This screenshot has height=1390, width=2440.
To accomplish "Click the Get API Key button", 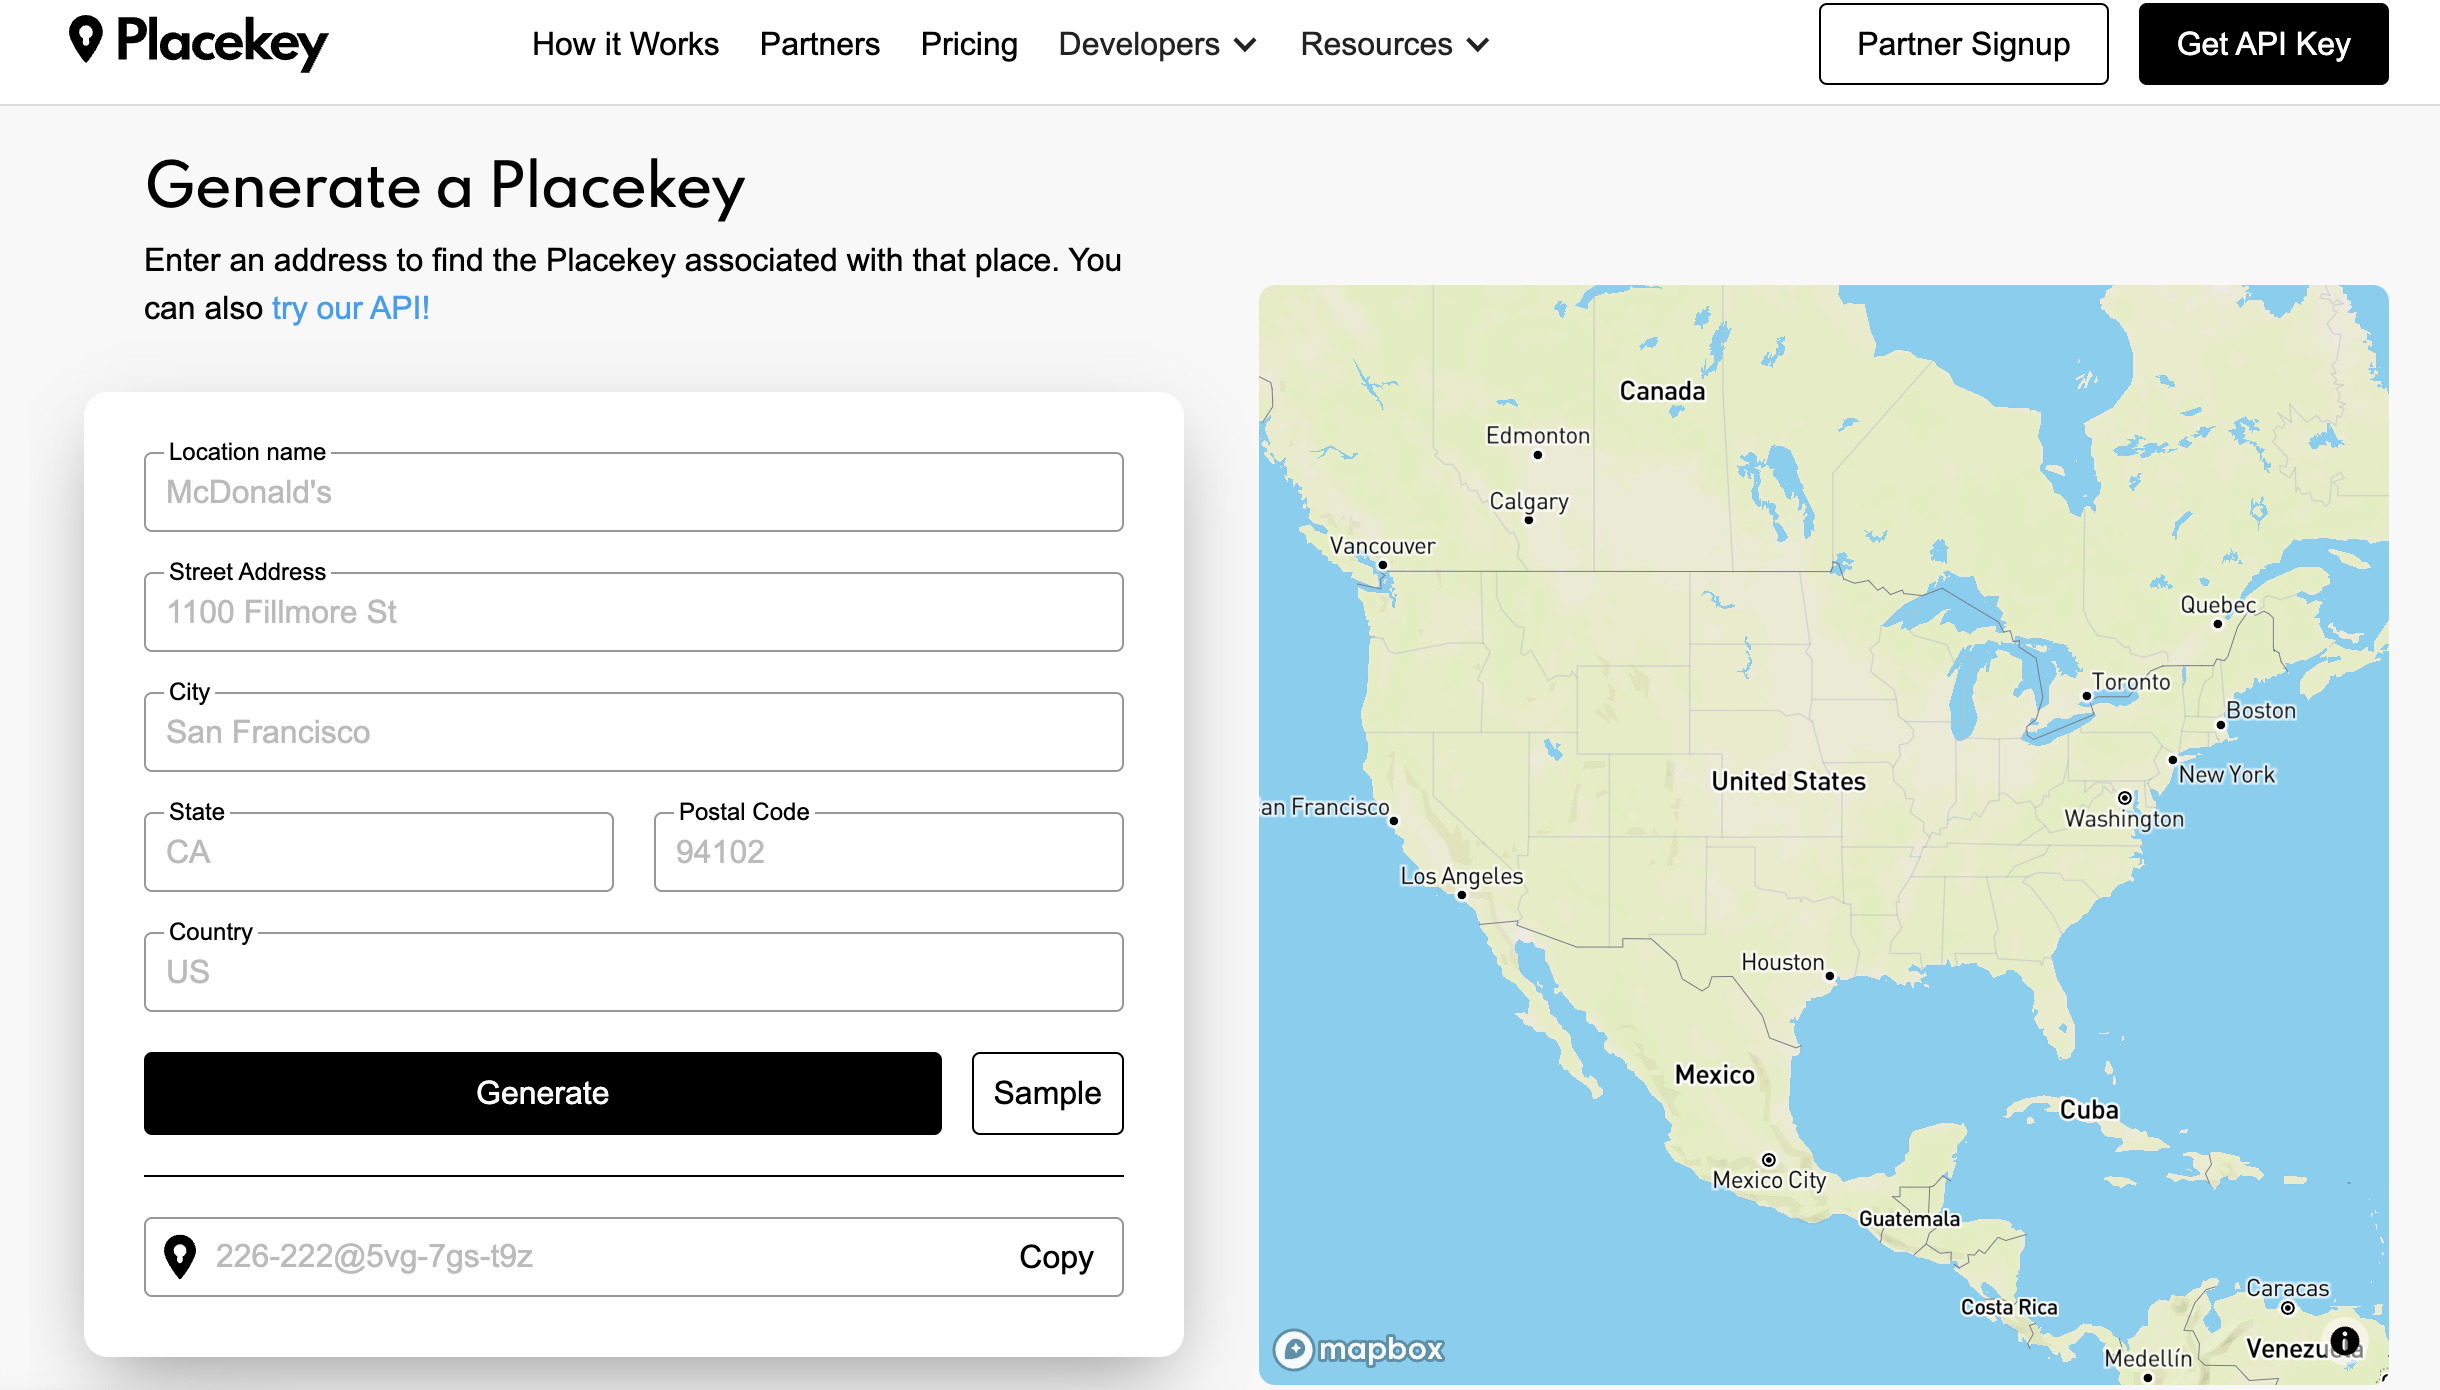I will coord(2263,43).
